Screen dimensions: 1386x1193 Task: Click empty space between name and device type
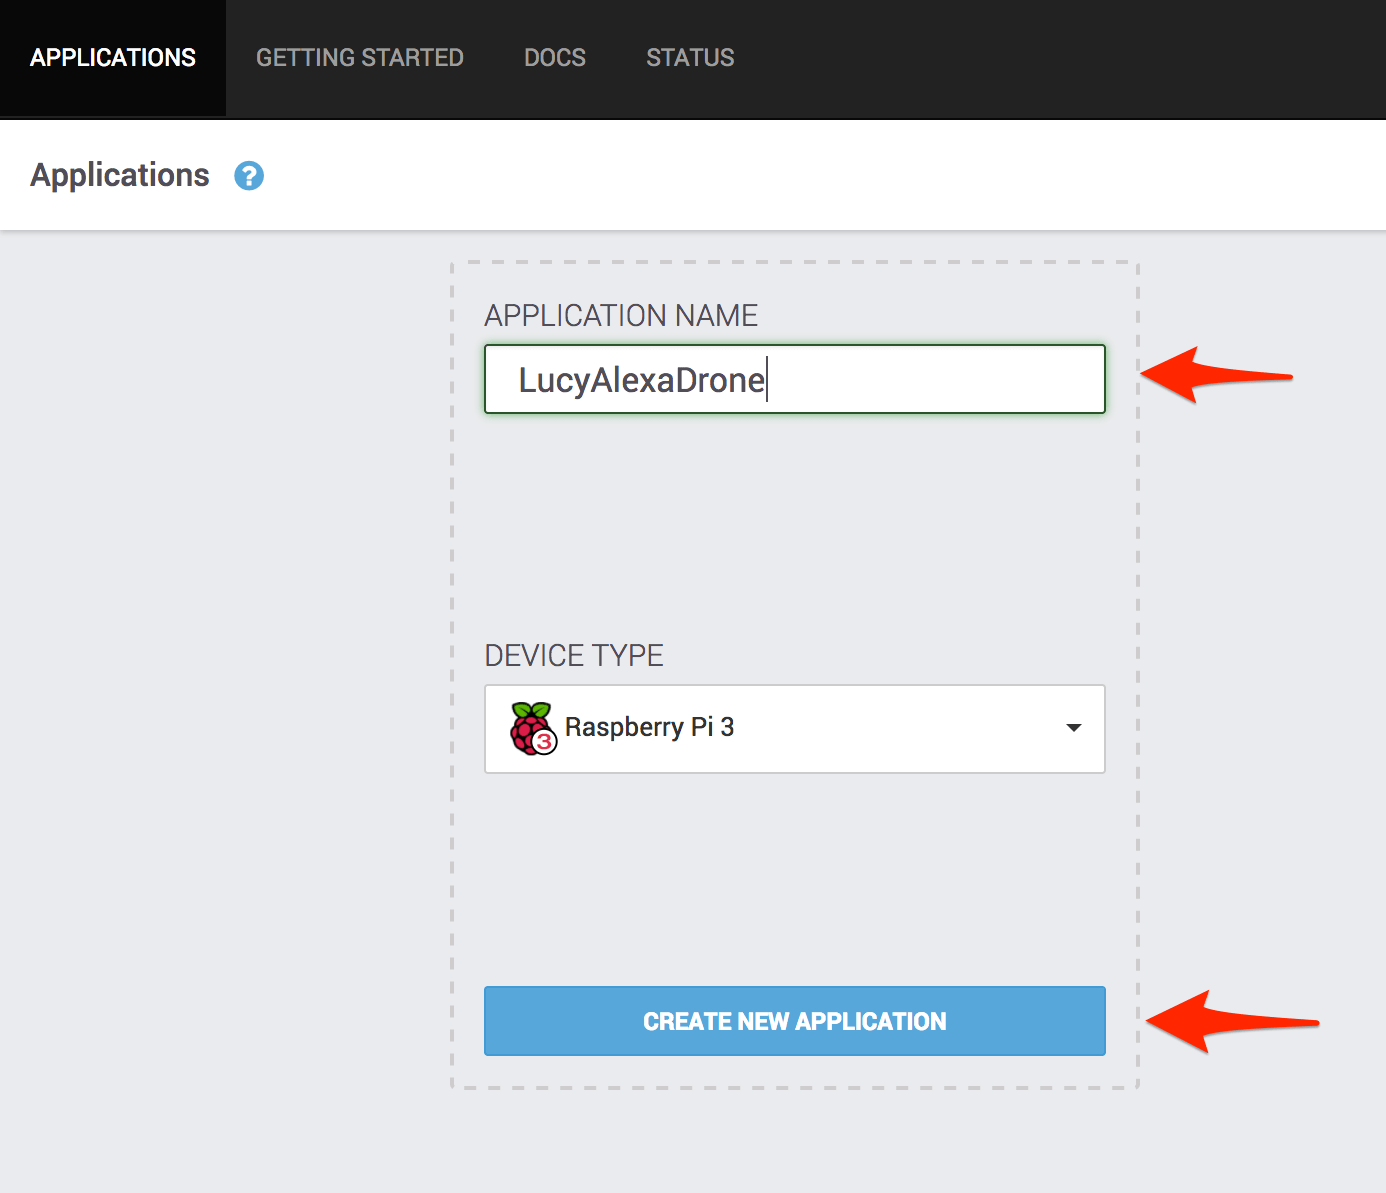(x=794, y=525)
